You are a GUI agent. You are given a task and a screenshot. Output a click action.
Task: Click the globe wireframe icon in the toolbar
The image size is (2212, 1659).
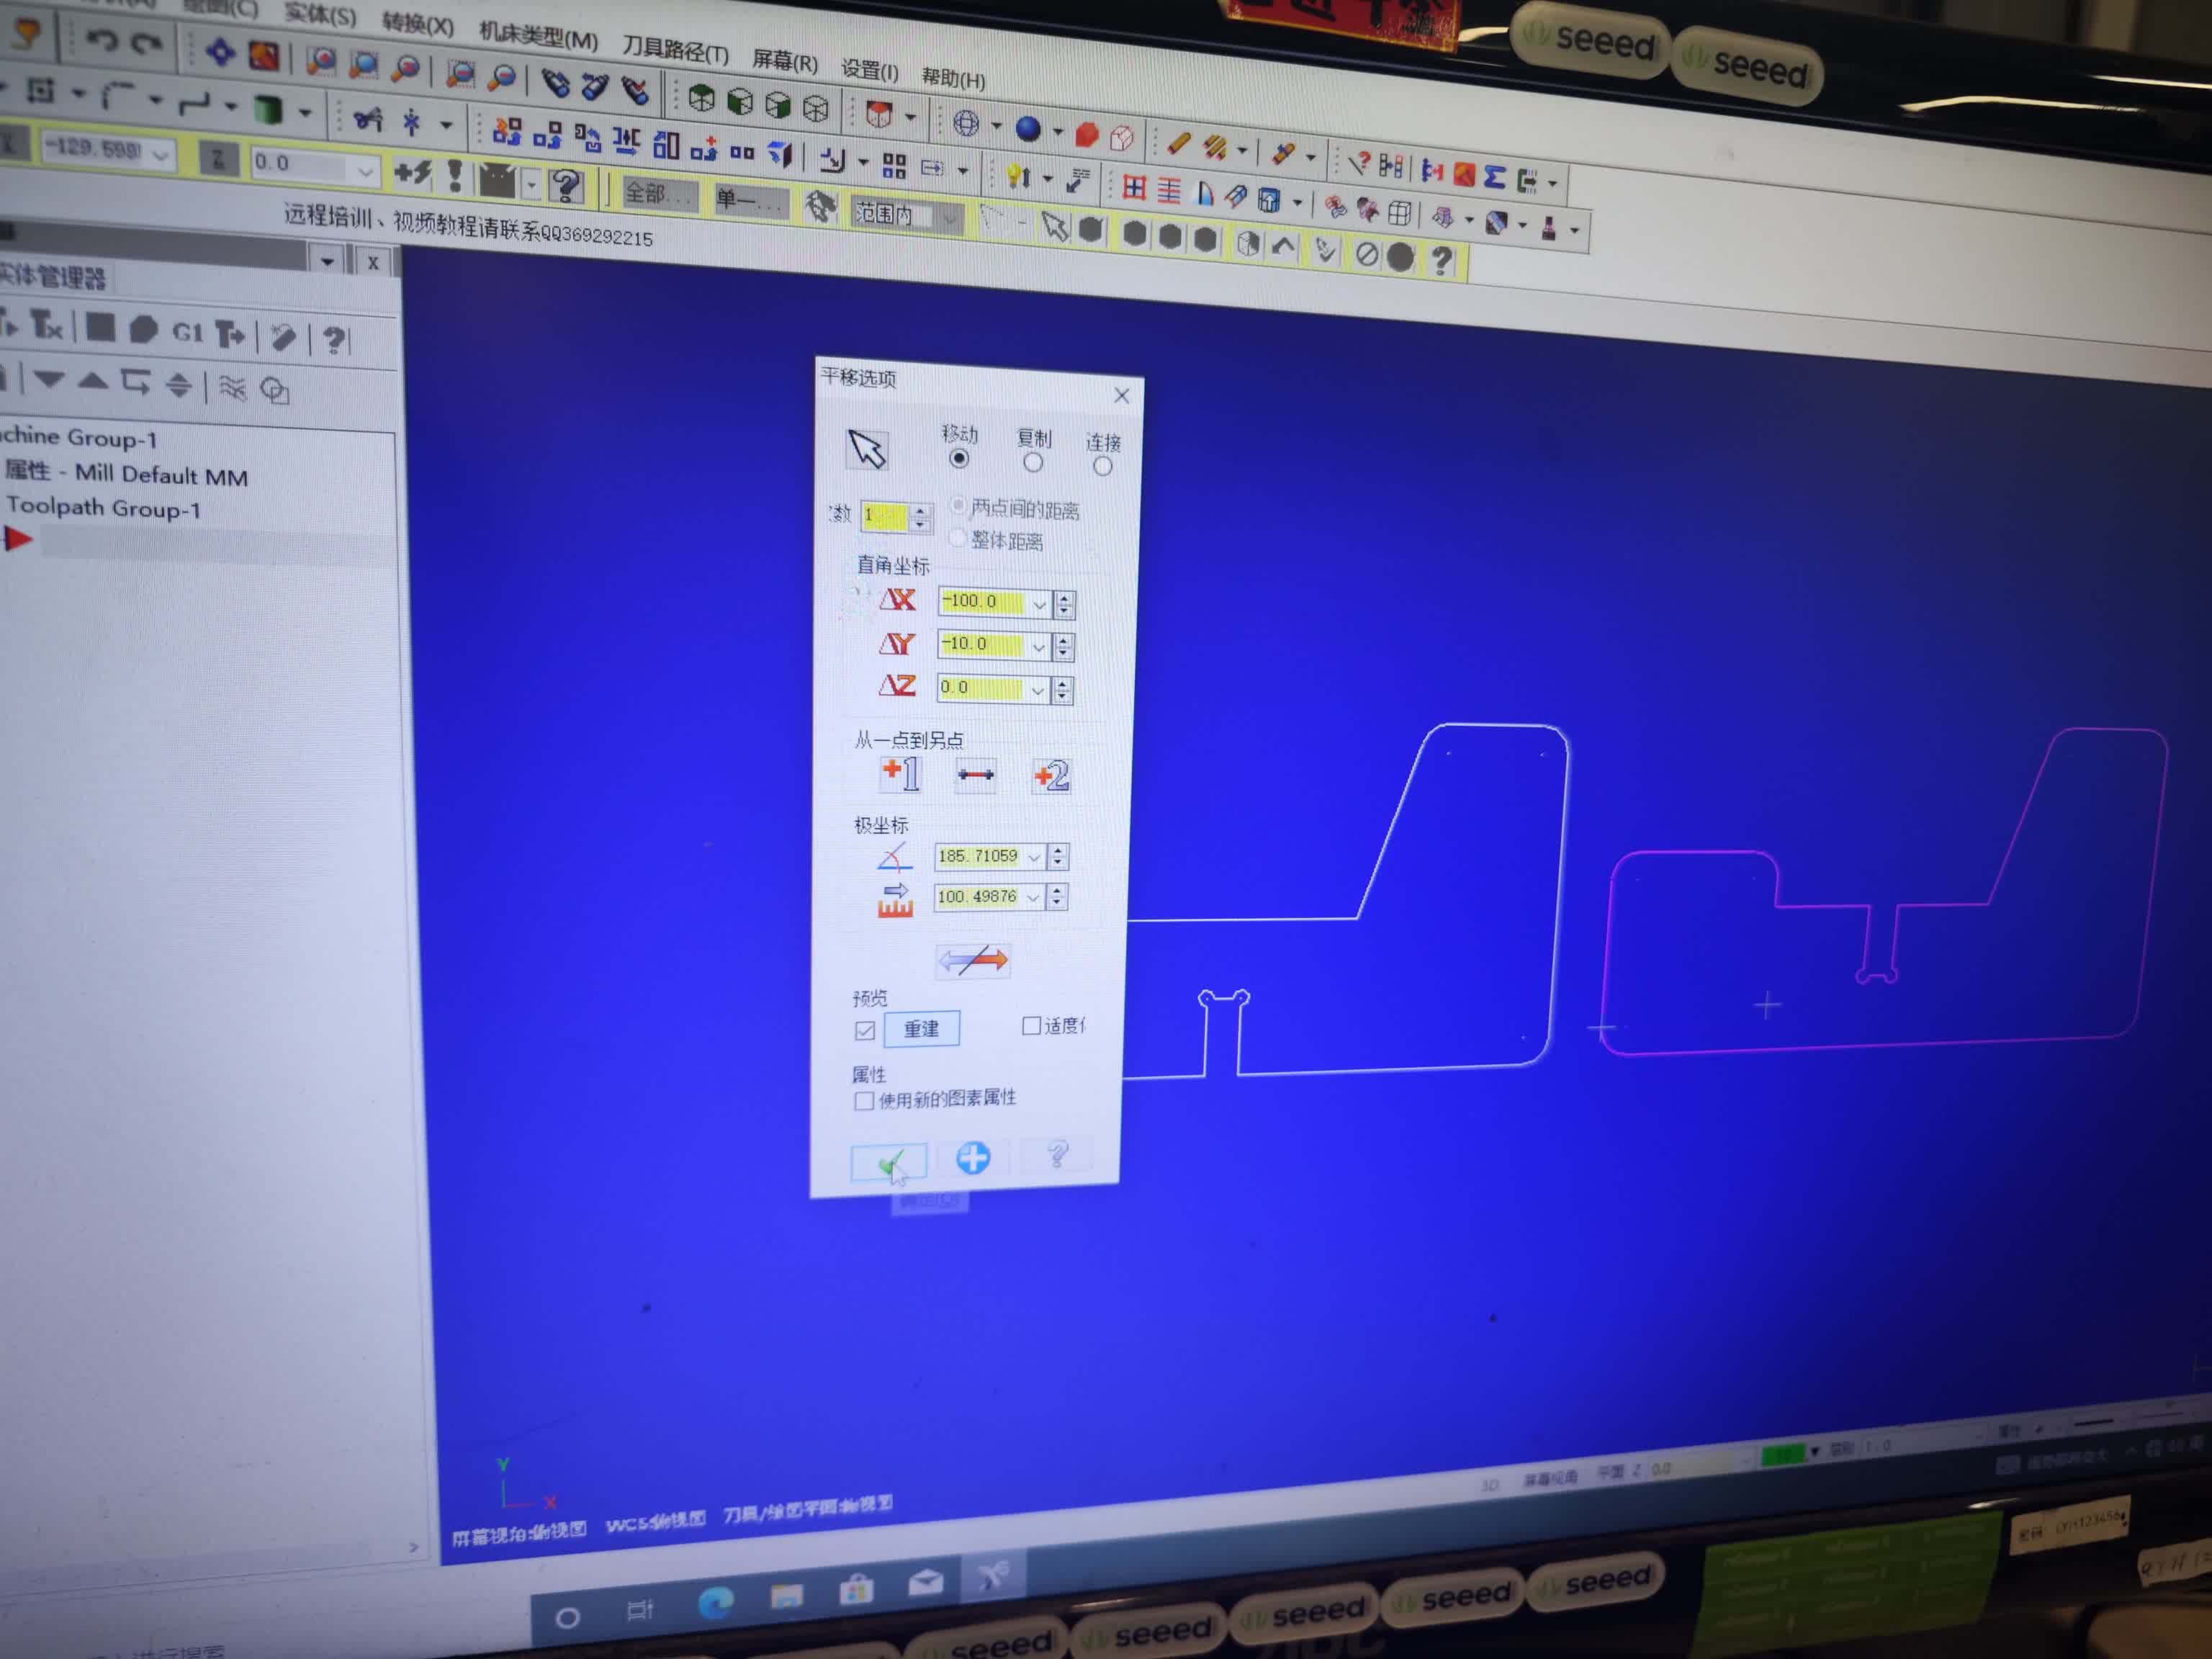tap(965, 124)
